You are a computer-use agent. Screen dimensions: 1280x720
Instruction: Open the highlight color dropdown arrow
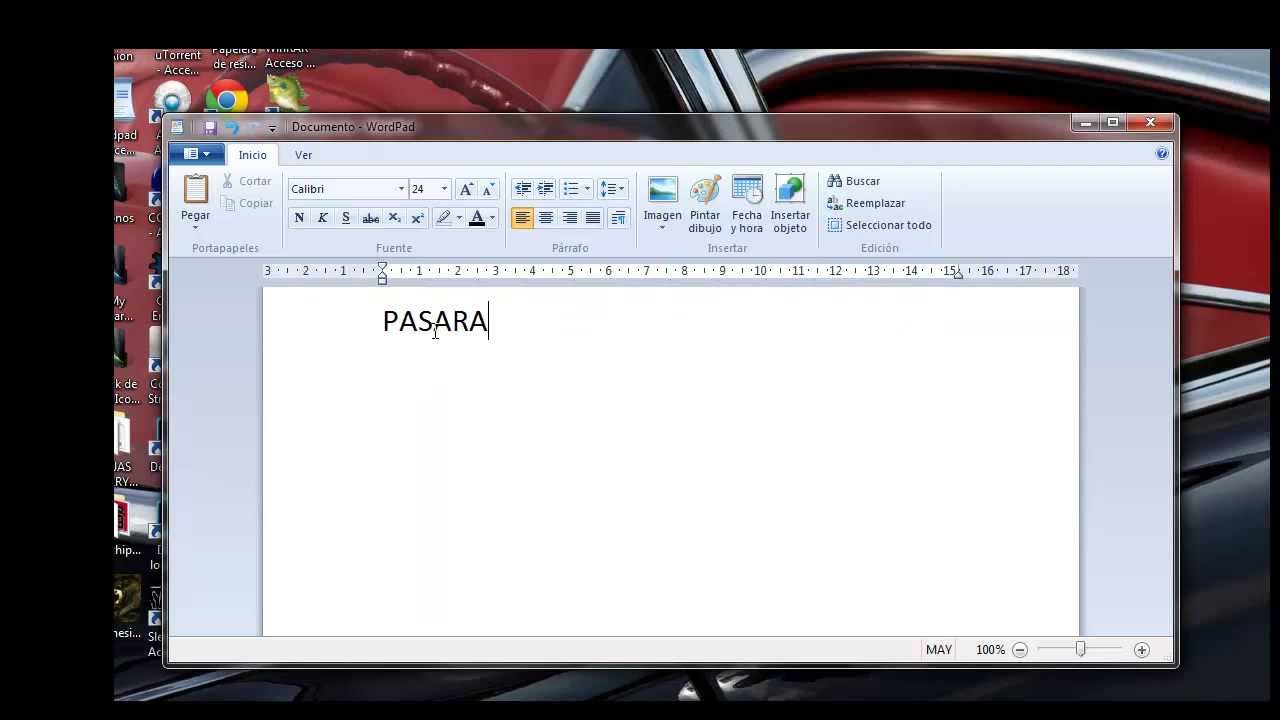point(459,218)
